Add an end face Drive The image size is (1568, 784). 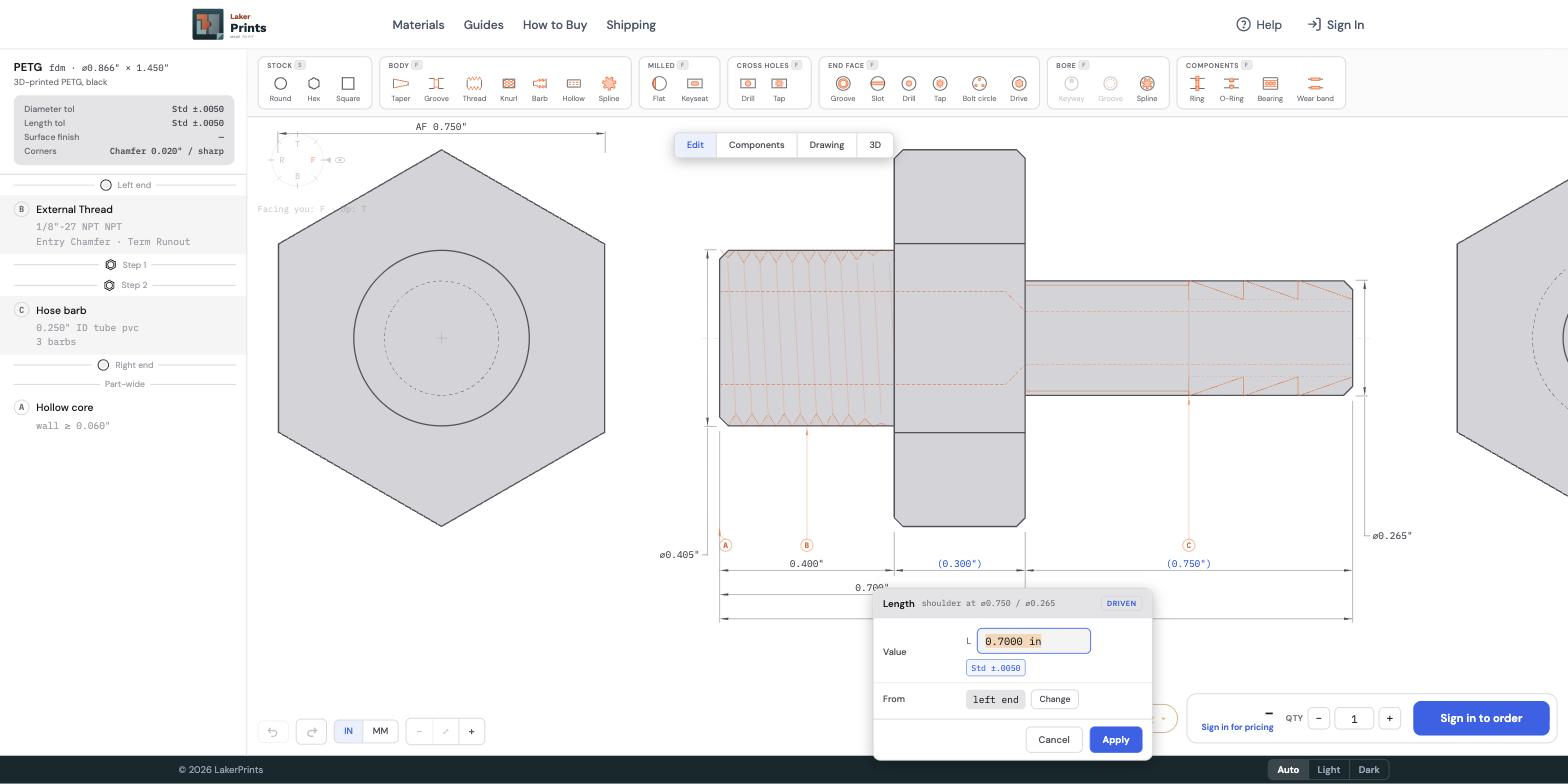click(x=1018, y=88)
